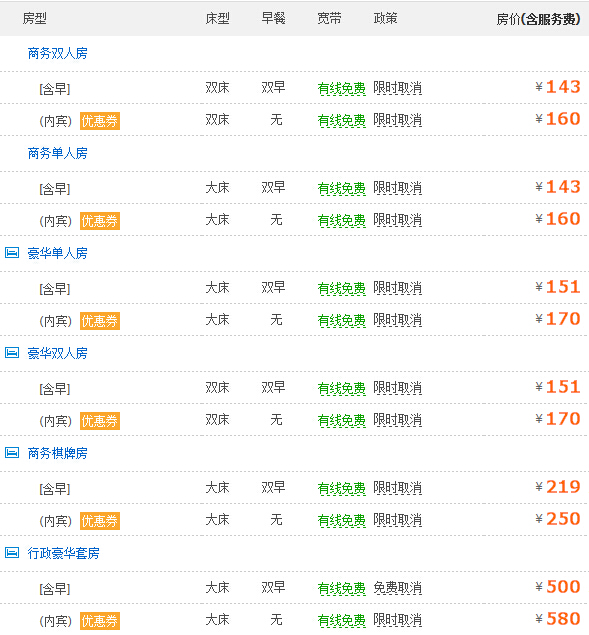
Task: Click the photo icon beside 豪华单人房
Action: tap(12, 253)
